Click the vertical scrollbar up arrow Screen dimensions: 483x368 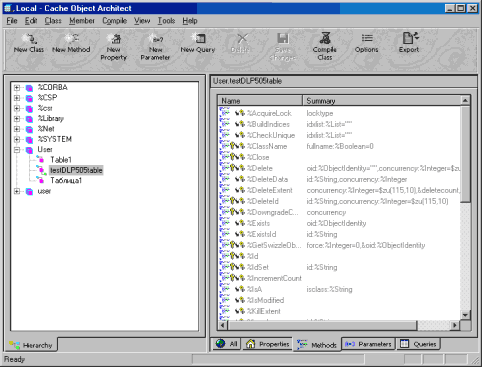(465, 100)
